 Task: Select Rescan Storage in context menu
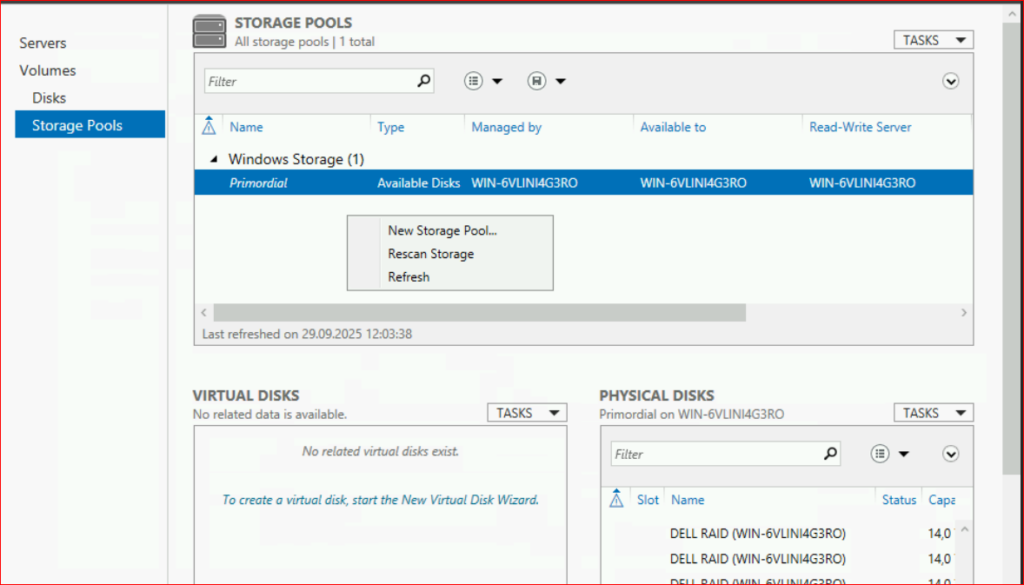click(431, 254)
